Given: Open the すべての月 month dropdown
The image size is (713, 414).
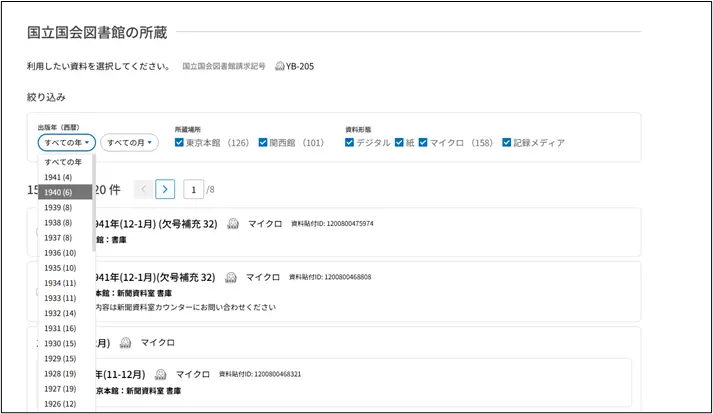Looking at the screenshot, I should [x=130, y=142].
